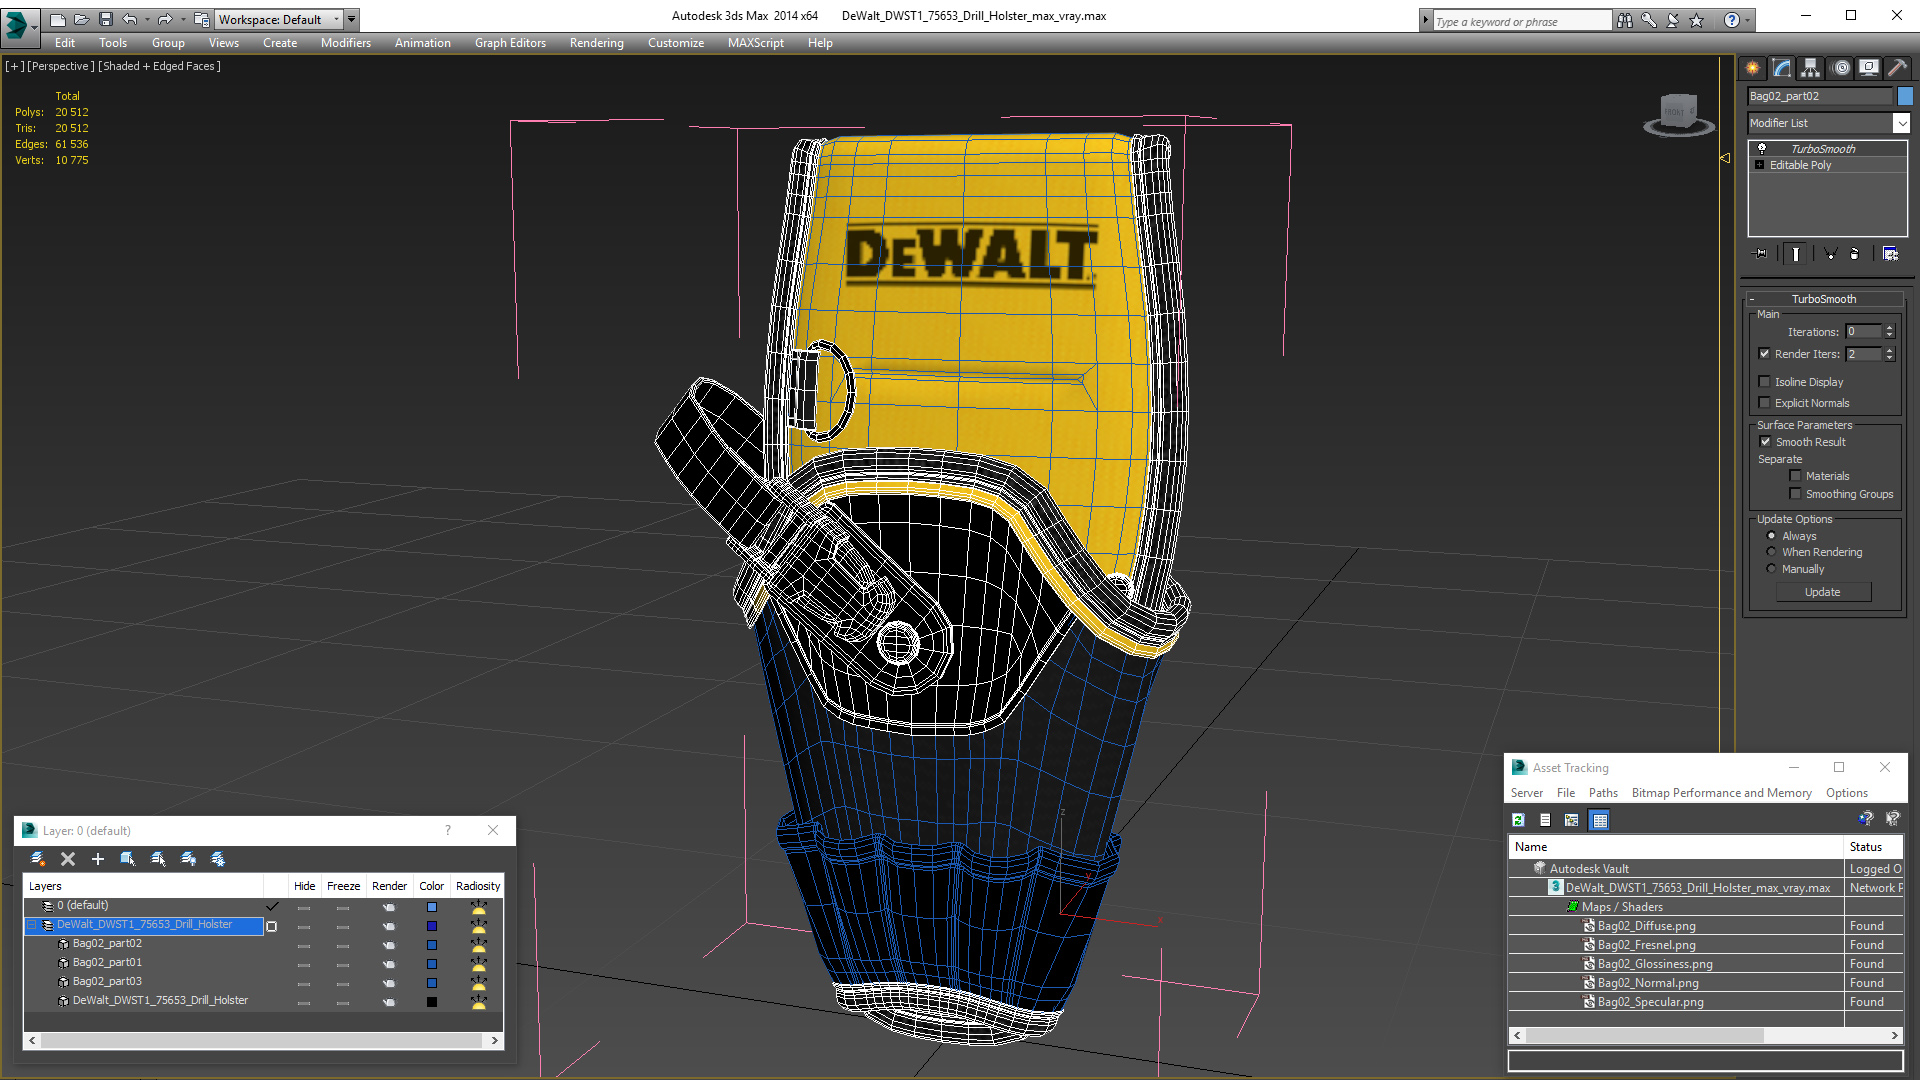Collapse DeWalt_DWST1_75653_Drill_Holster layer tree
The image size is (1920, 1080).
(x=32, y=925)
